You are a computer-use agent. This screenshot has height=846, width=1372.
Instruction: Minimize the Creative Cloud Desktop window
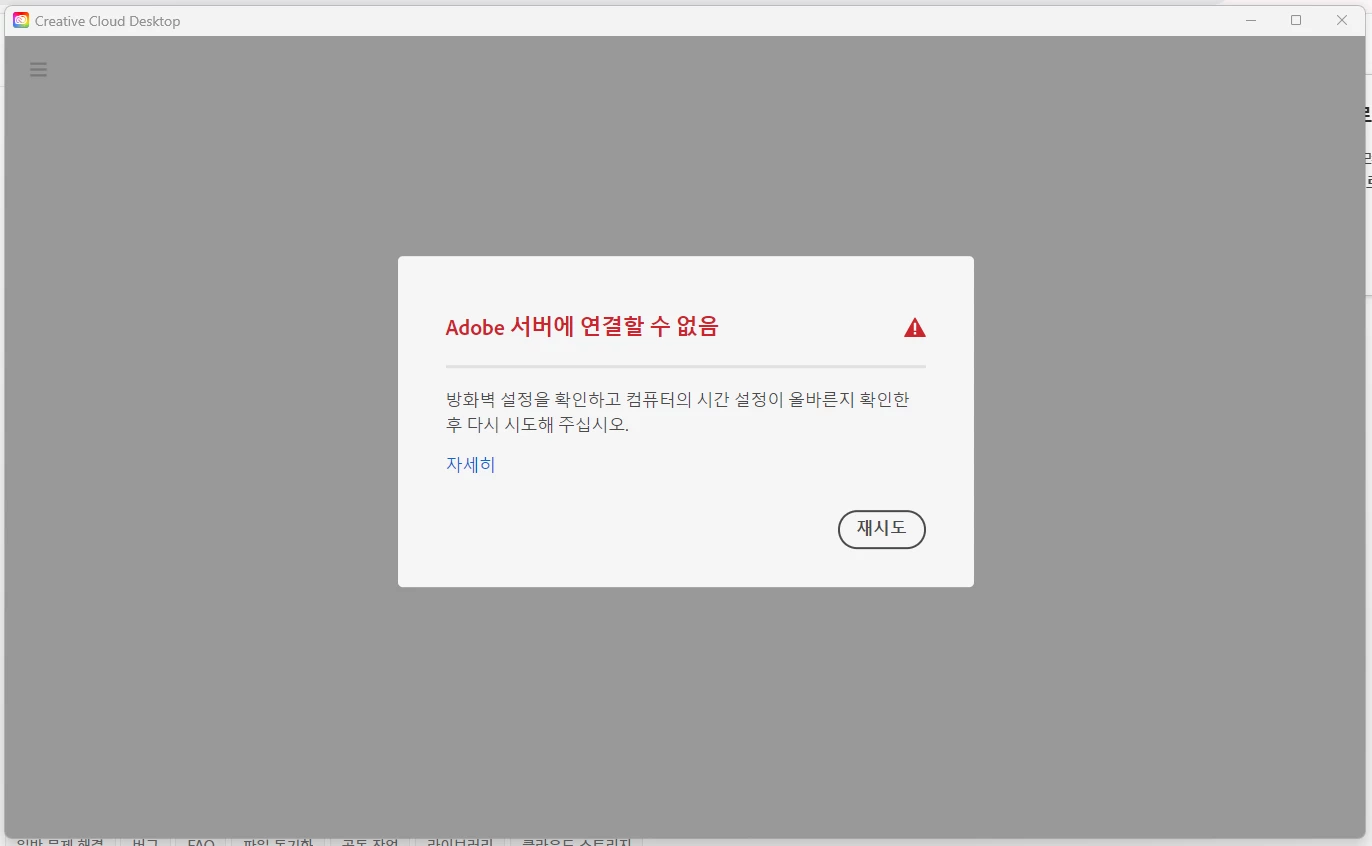(x=1250, y=20)
